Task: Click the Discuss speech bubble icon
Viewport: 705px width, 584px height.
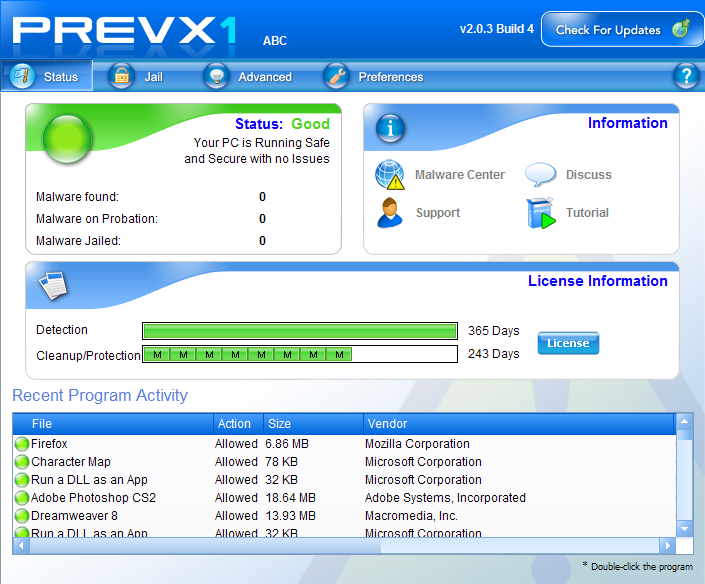Action: (541, 174)
